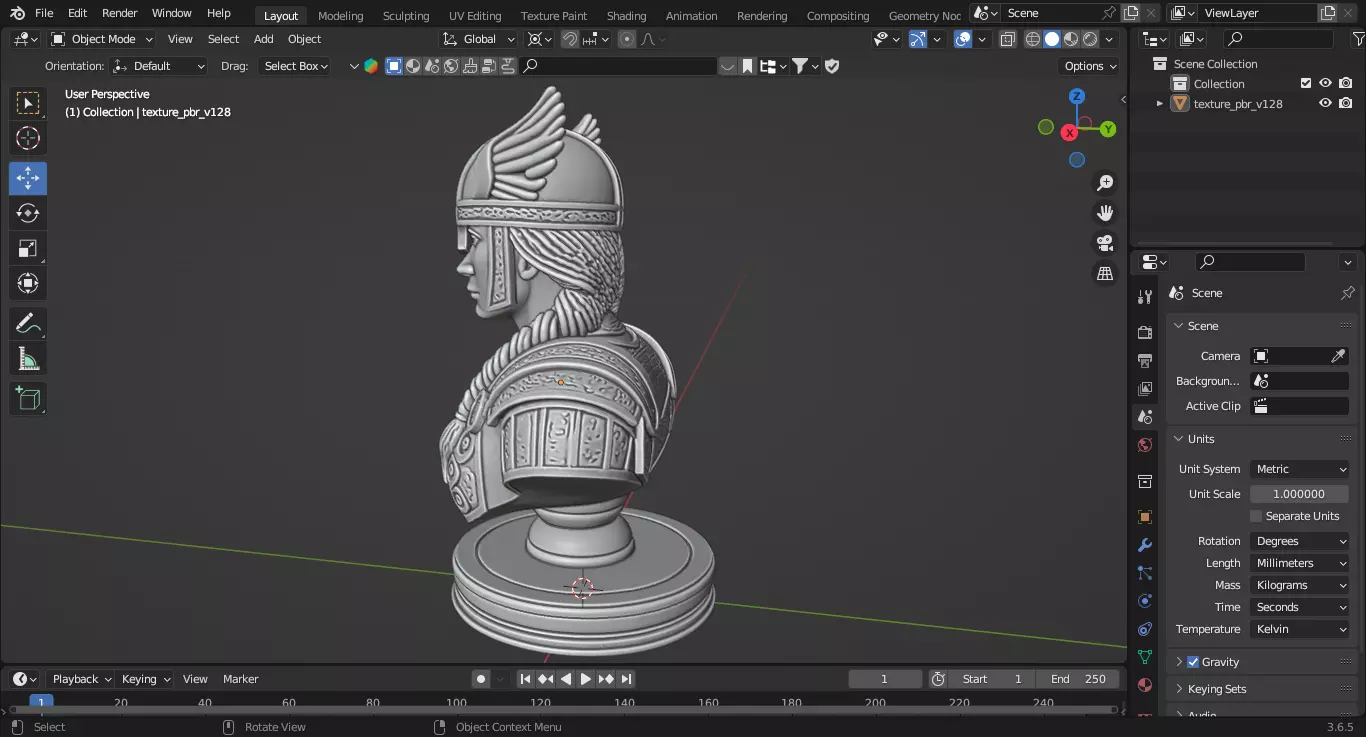Open the World properties tab
1366x737 pixels.
click(x=1145, y=445)
